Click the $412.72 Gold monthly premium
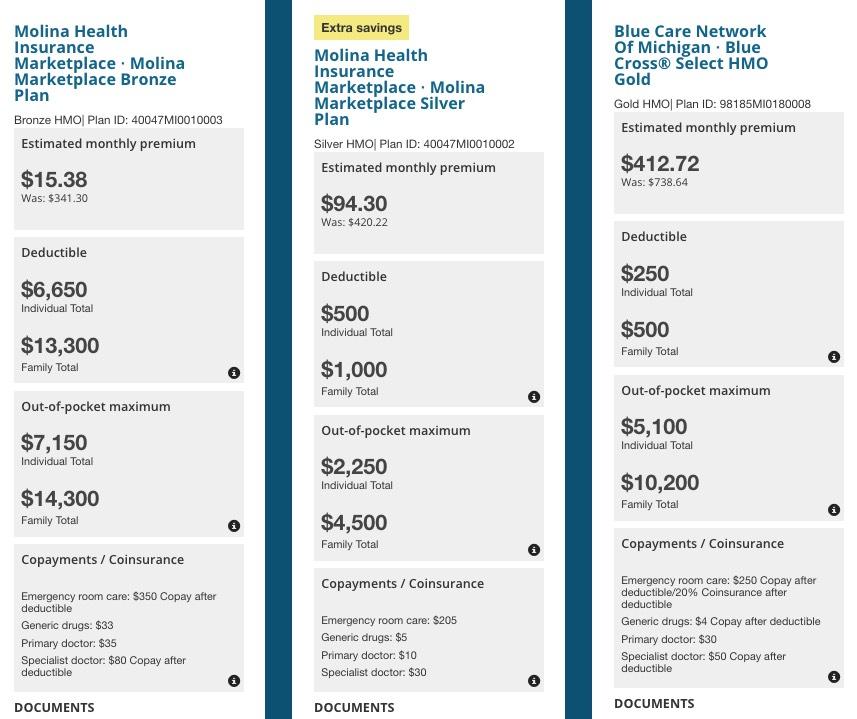This screenshot has height=719, width=857. tap(660, 164)
